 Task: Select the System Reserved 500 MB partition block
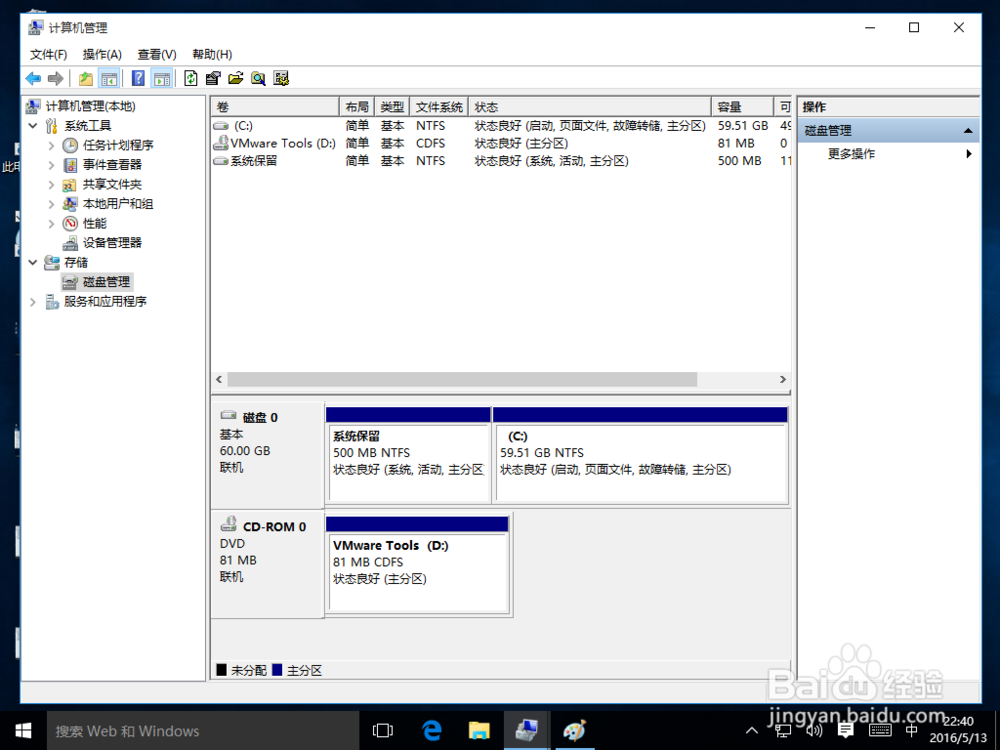(408, 455)
